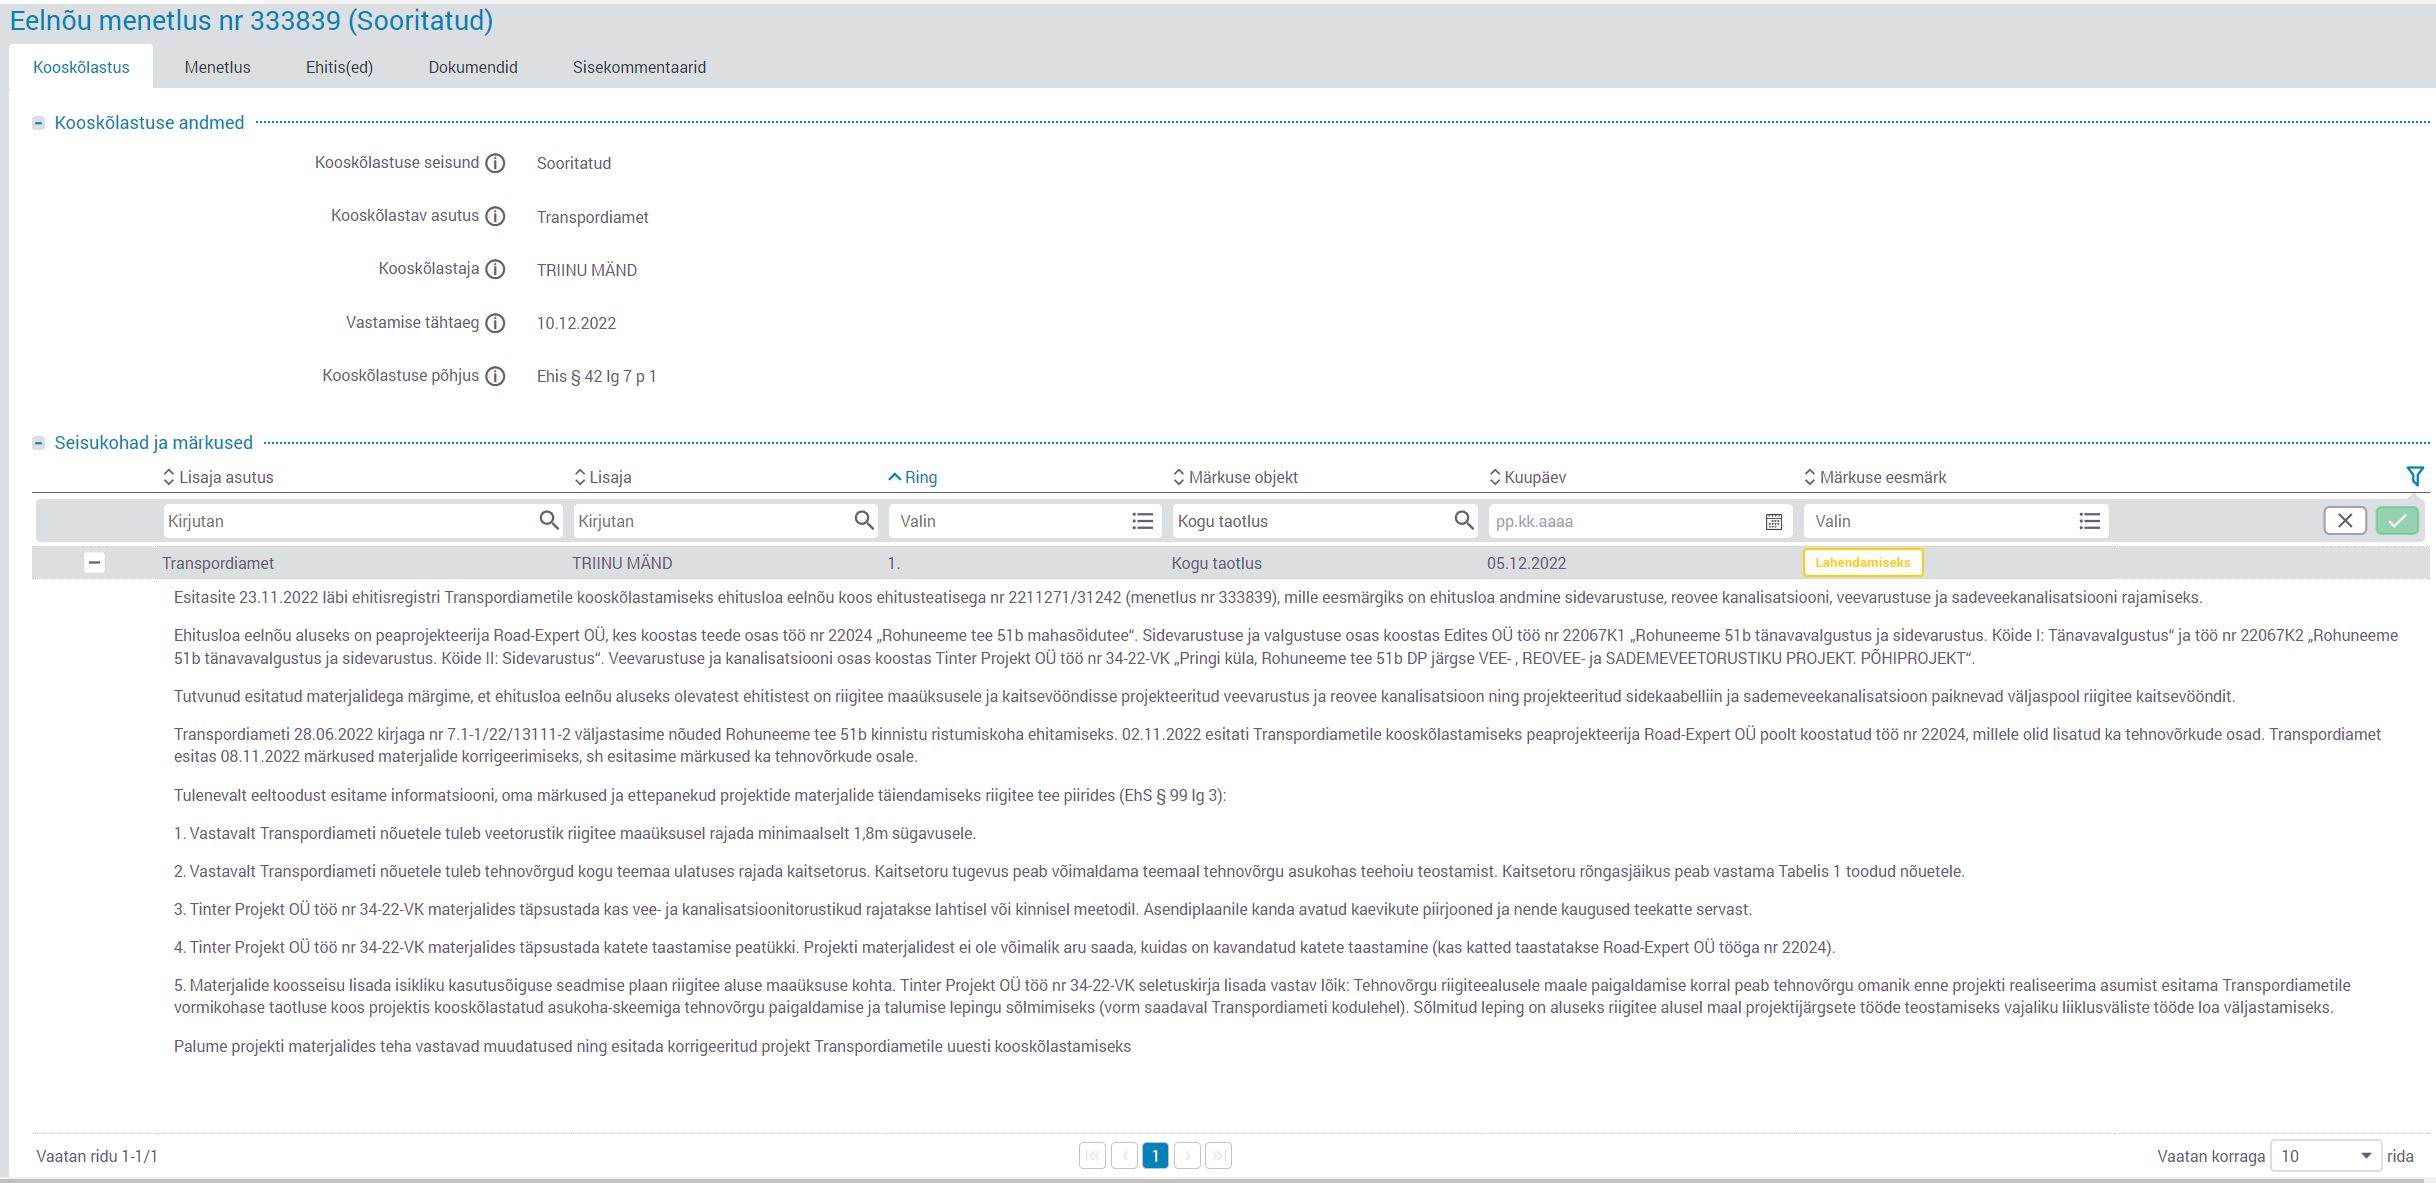The width and height of the screenshot is (2436, 1183).
Task: Search icon in Märkuse objekt filter
Action: [1464, 520]
